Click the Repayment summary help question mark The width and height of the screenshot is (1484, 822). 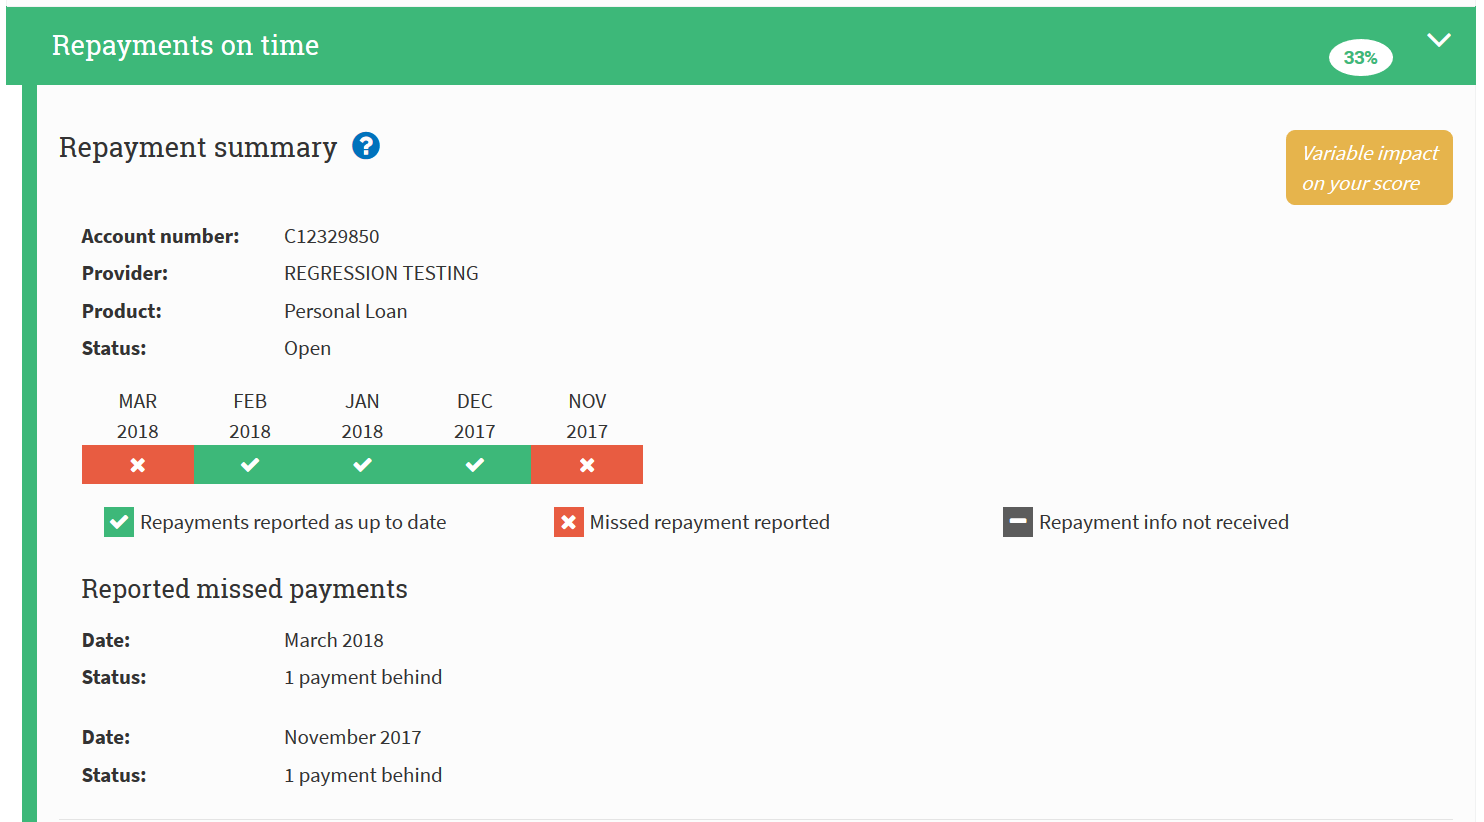pyautogui.click(x=366, y=147)
